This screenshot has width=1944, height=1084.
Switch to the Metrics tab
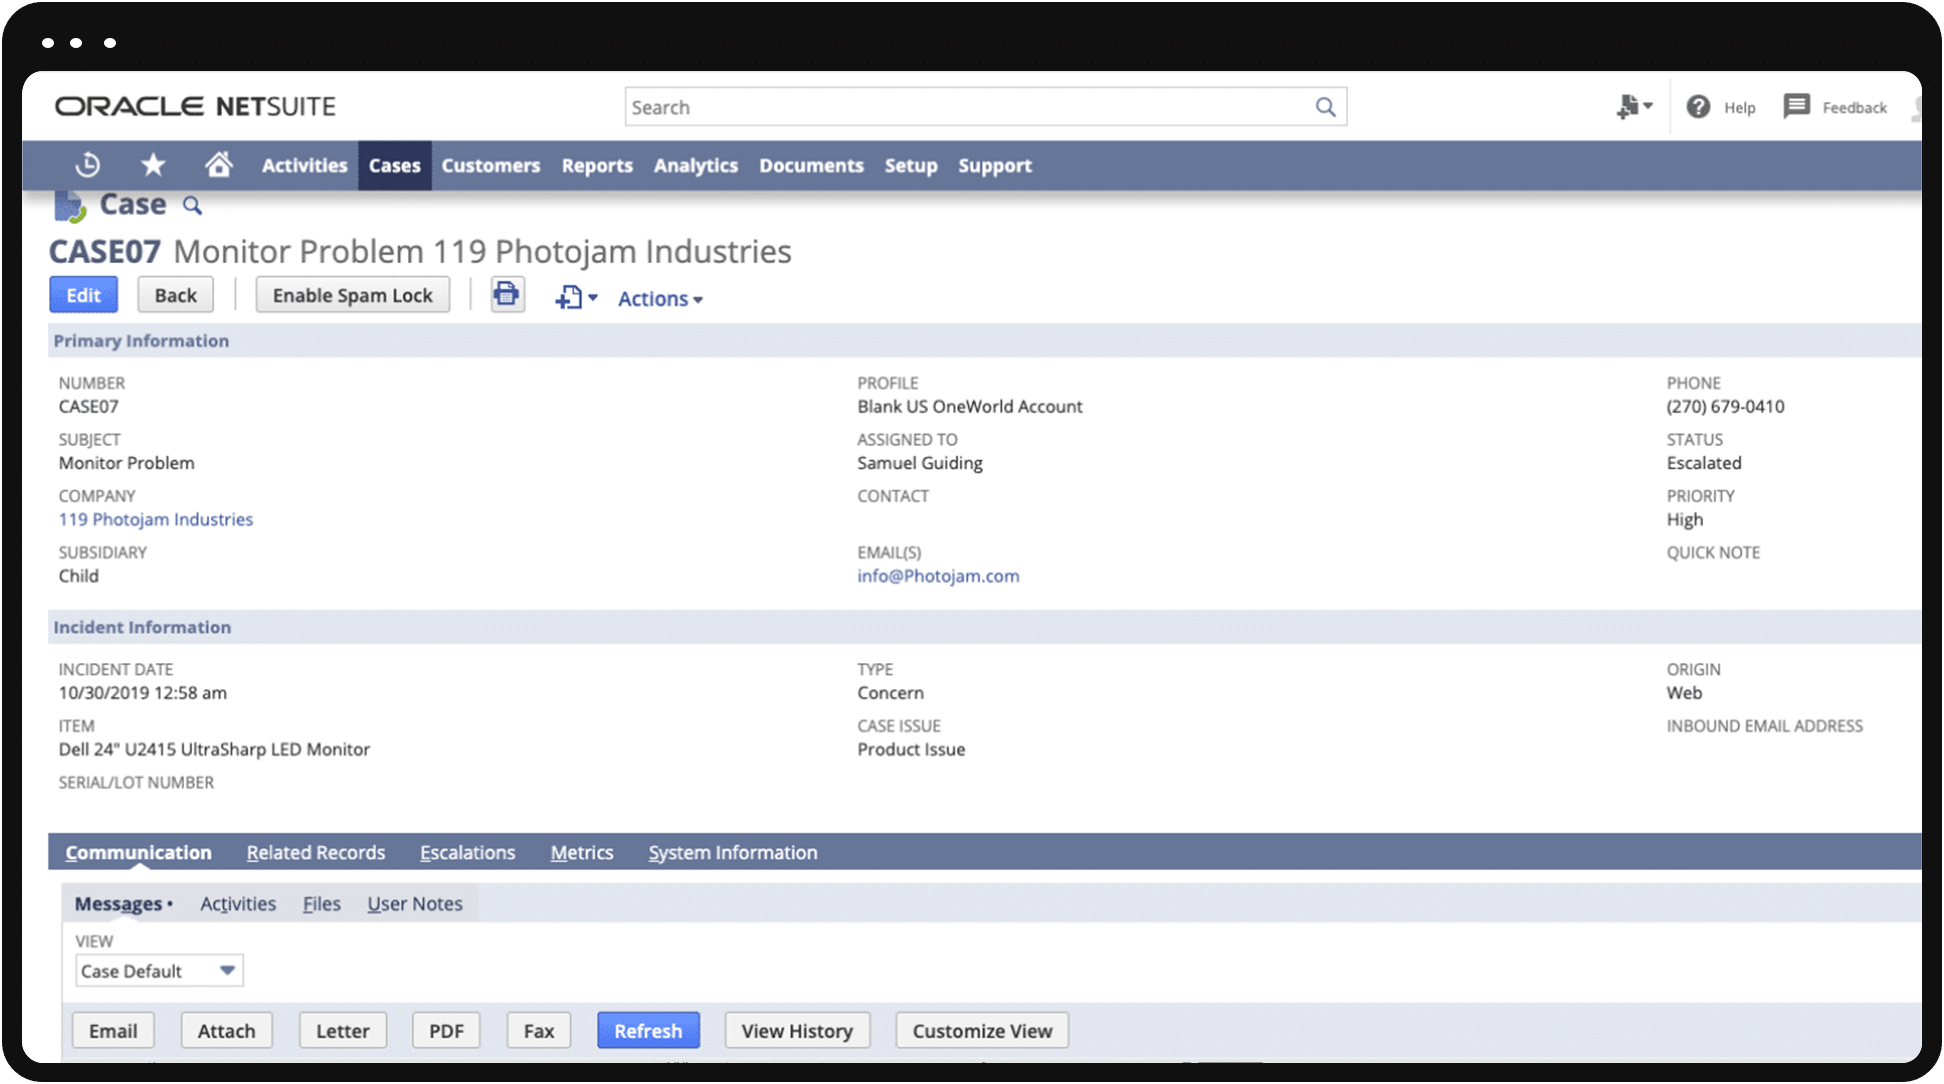[x=580, y=850]
